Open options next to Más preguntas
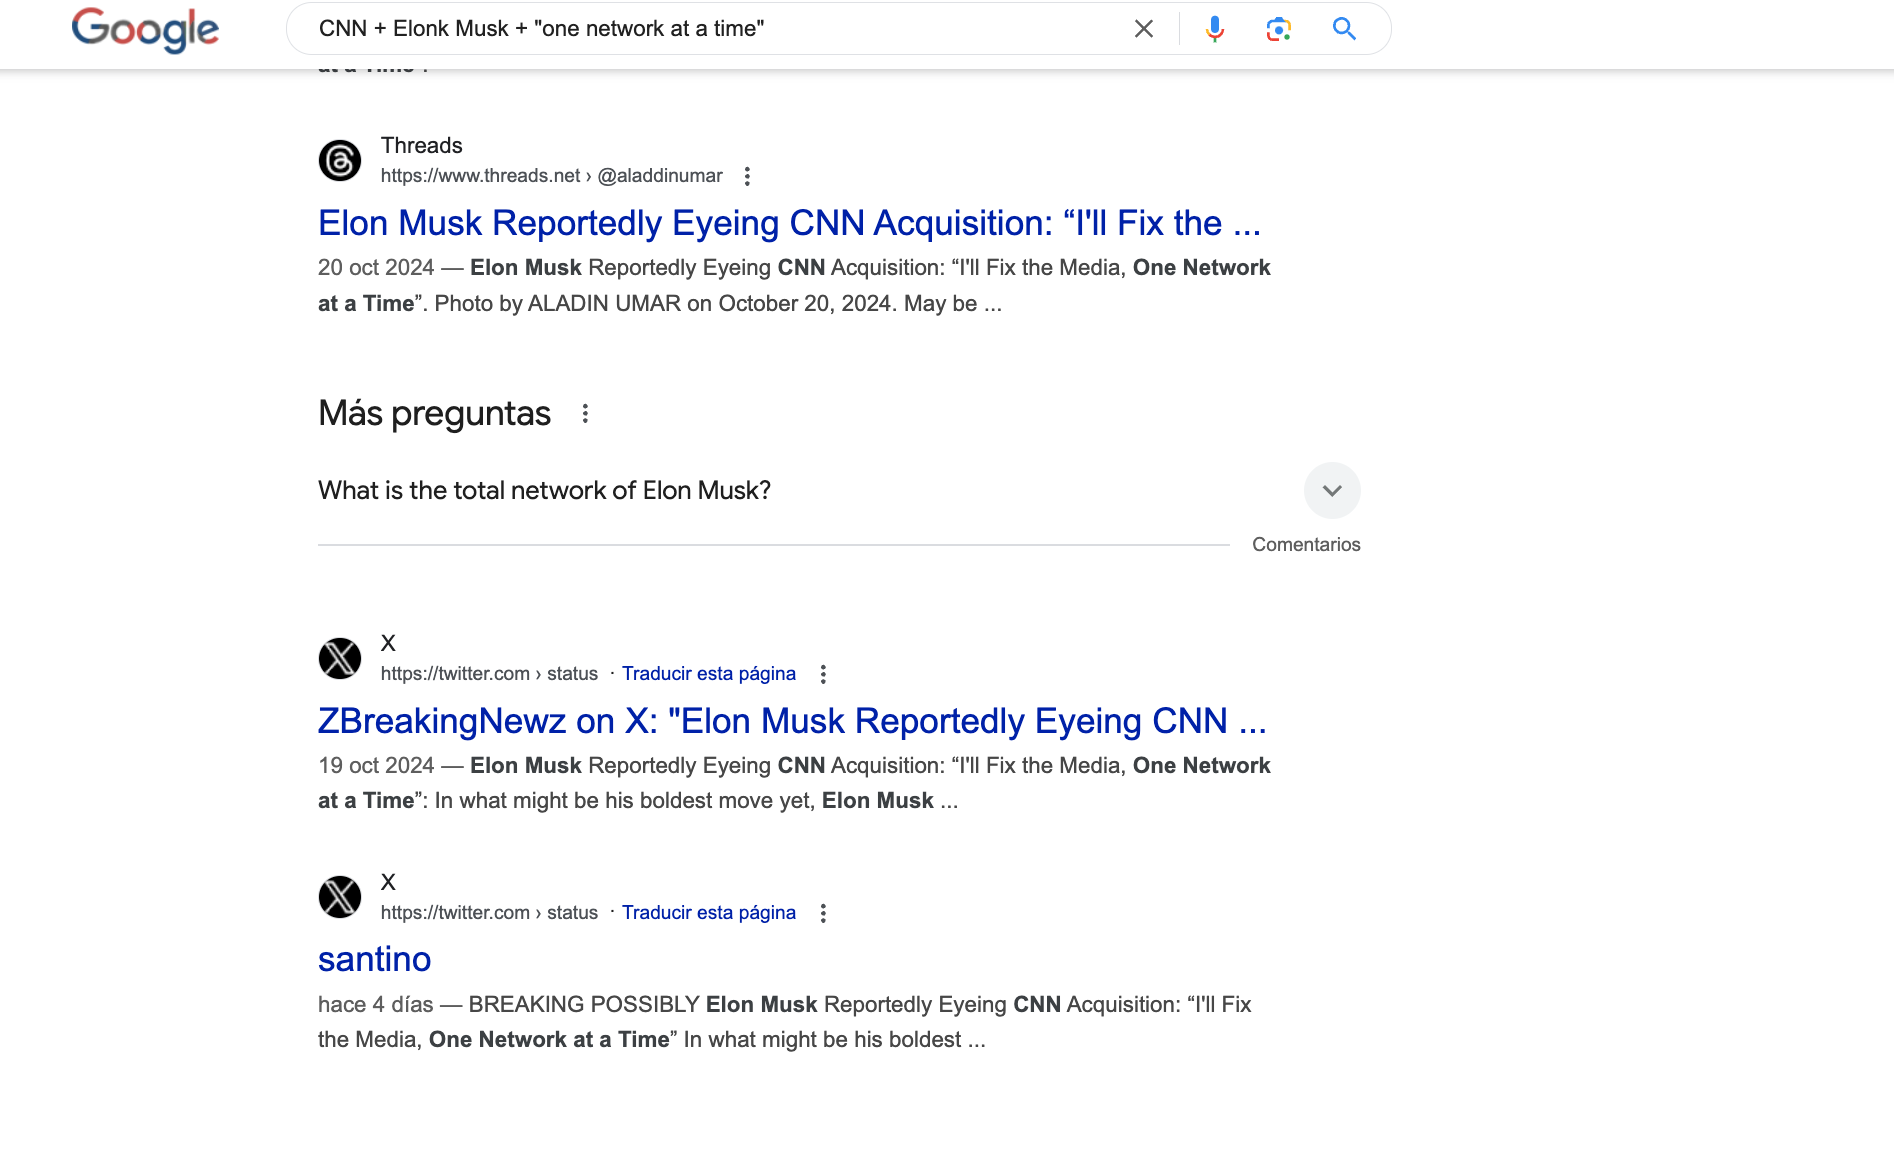Image resolution: width=1894 pixels, height=1154 pixels. tap(585, 413)
